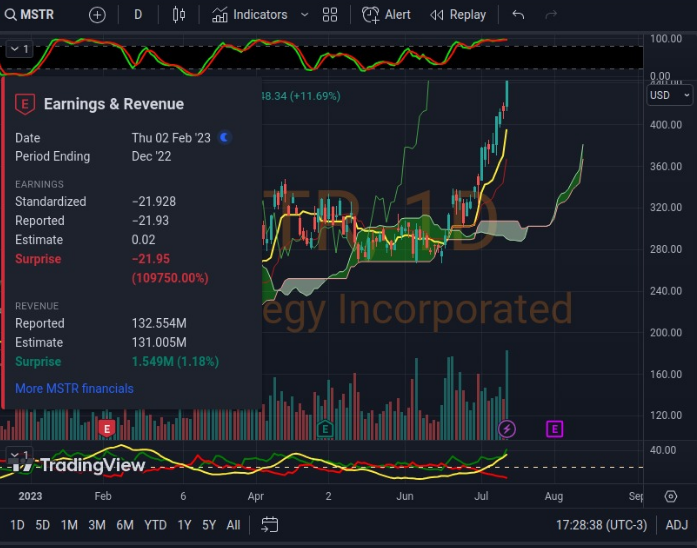Set time range to 1D
Image resolution: width=697 pixels, height=548 pixels.
click(x=17, y=525)
